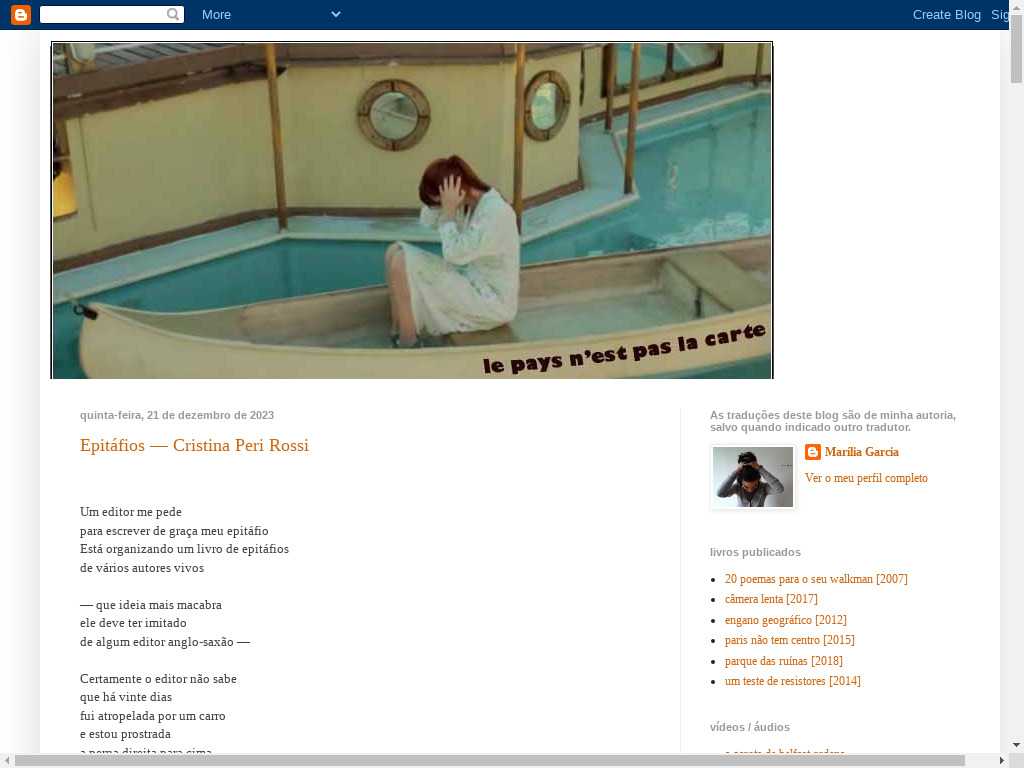Click the horizontal scrollbar right arrow
Image resolution: width=1024 pixels, height=768 pixels.
tap(1002, 761)
